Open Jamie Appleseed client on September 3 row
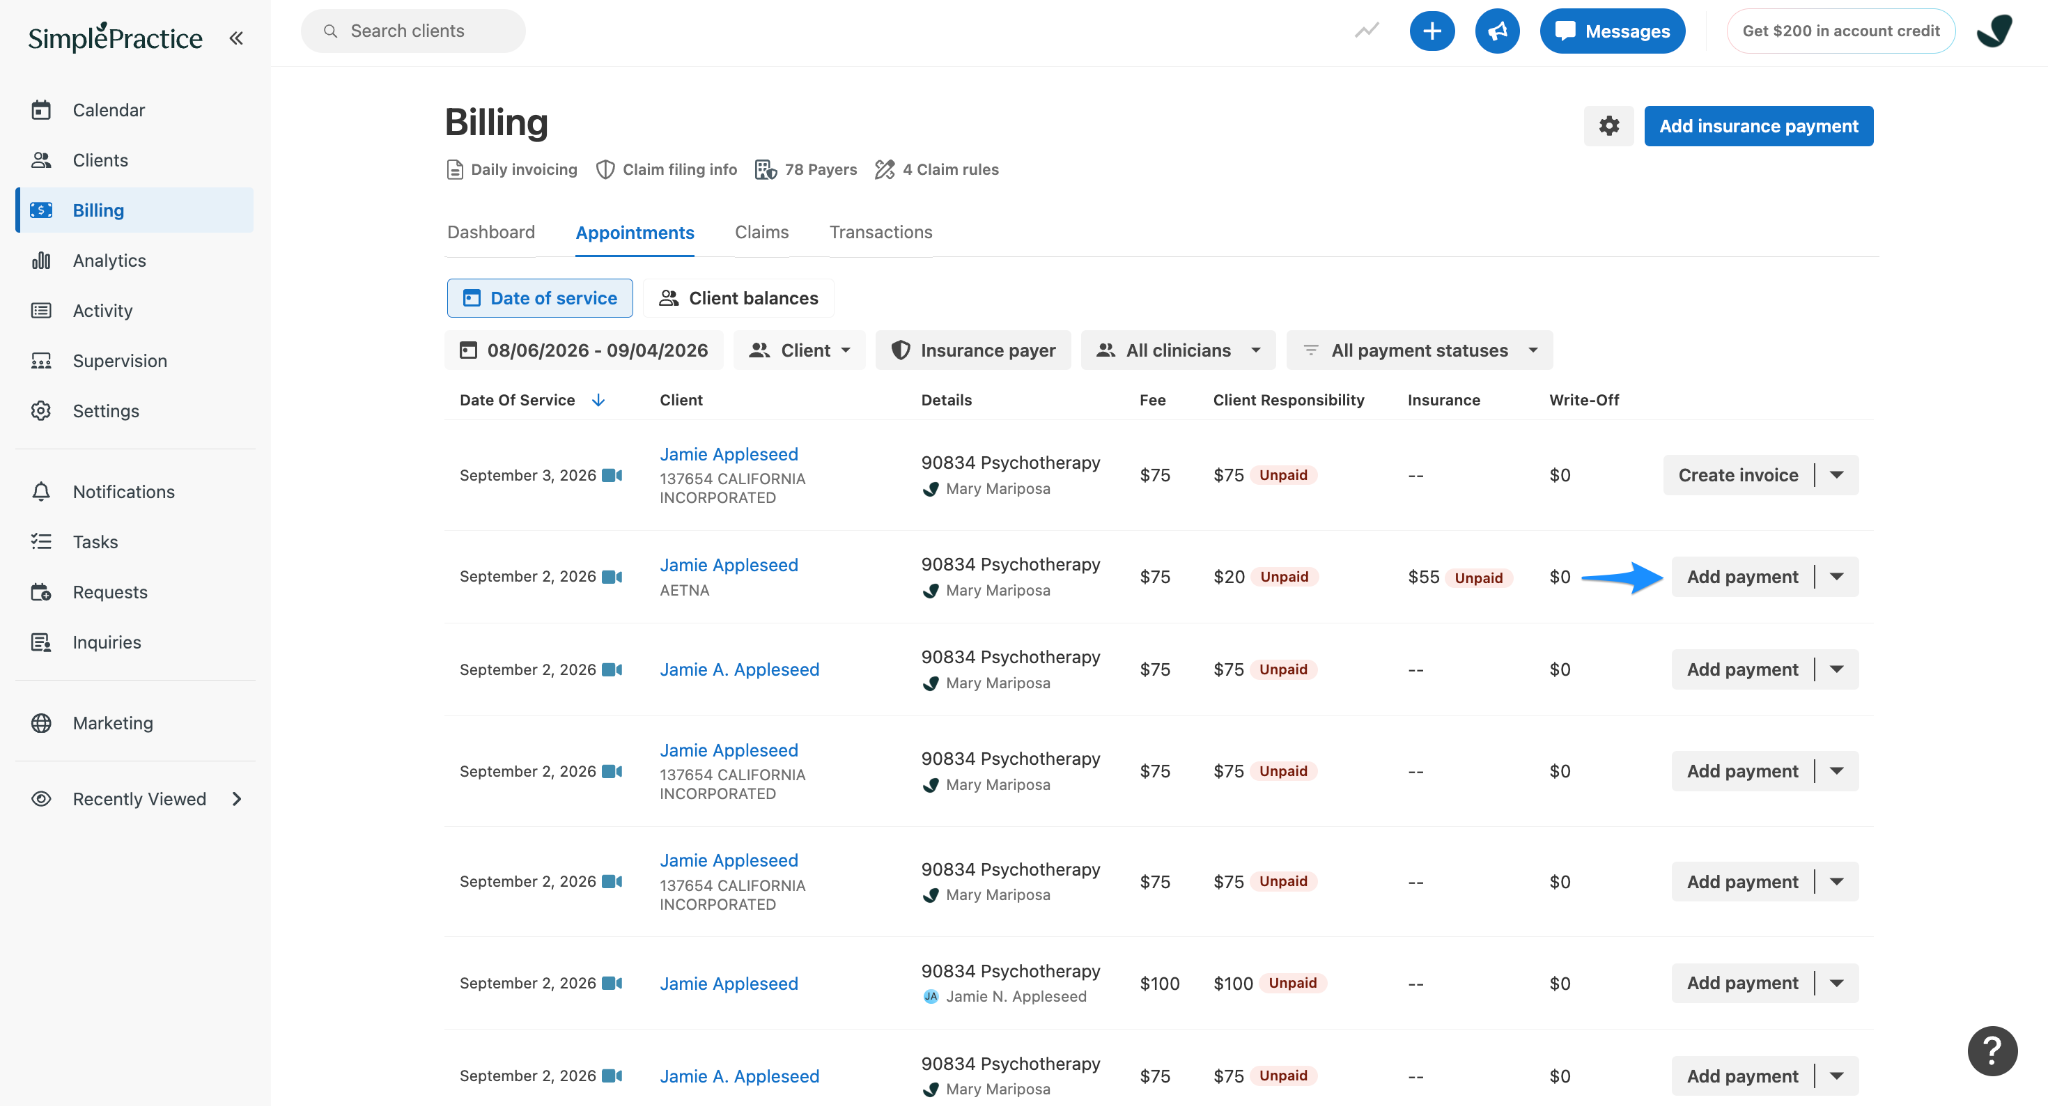Image resolution: width=2048 pixels, height=1106 pixels. [x=729, y=454]
